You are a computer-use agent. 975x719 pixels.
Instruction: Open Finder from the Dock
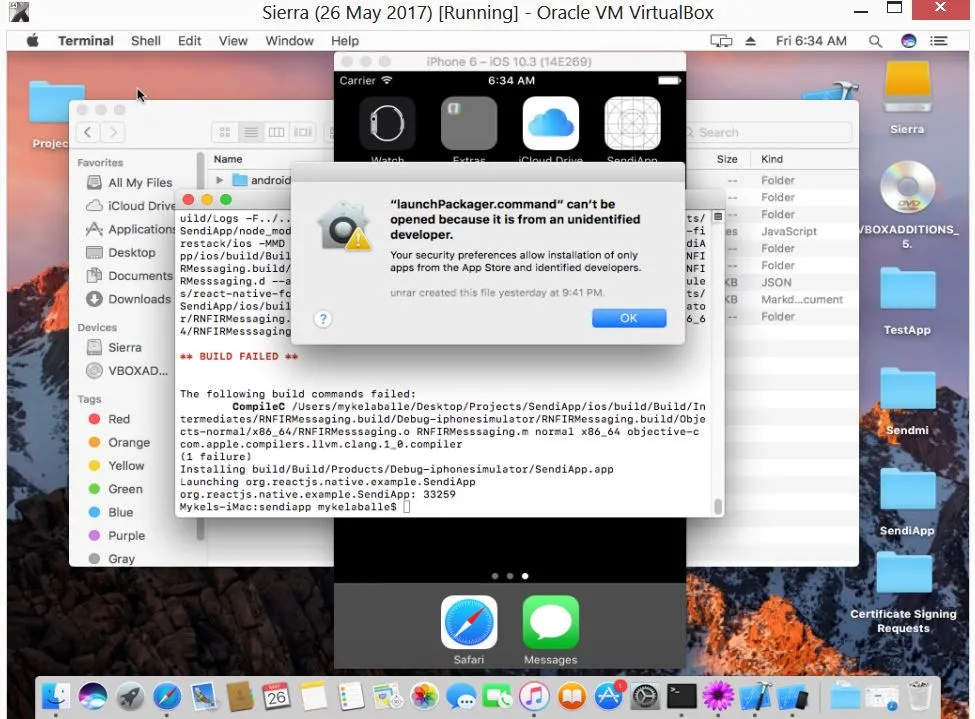[56, 696]
